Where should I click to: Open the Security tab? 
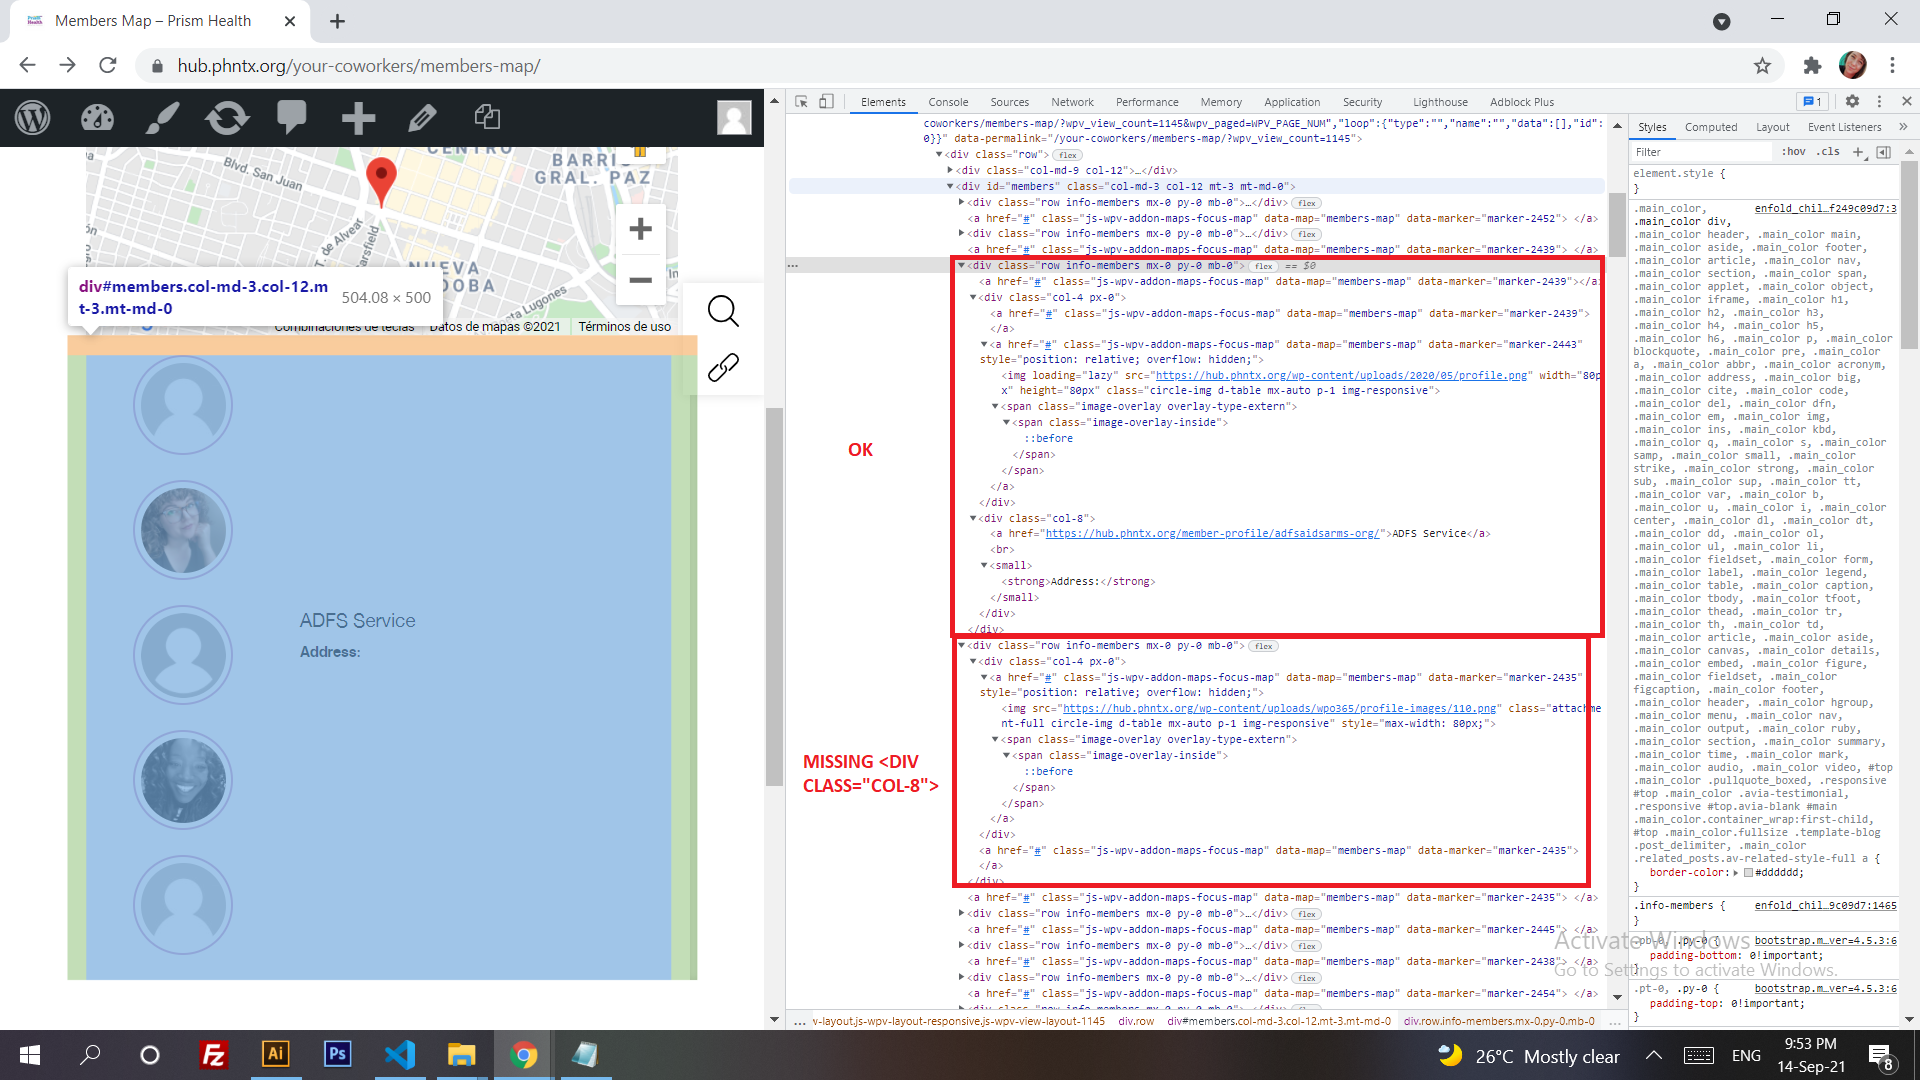(1362, 102)
